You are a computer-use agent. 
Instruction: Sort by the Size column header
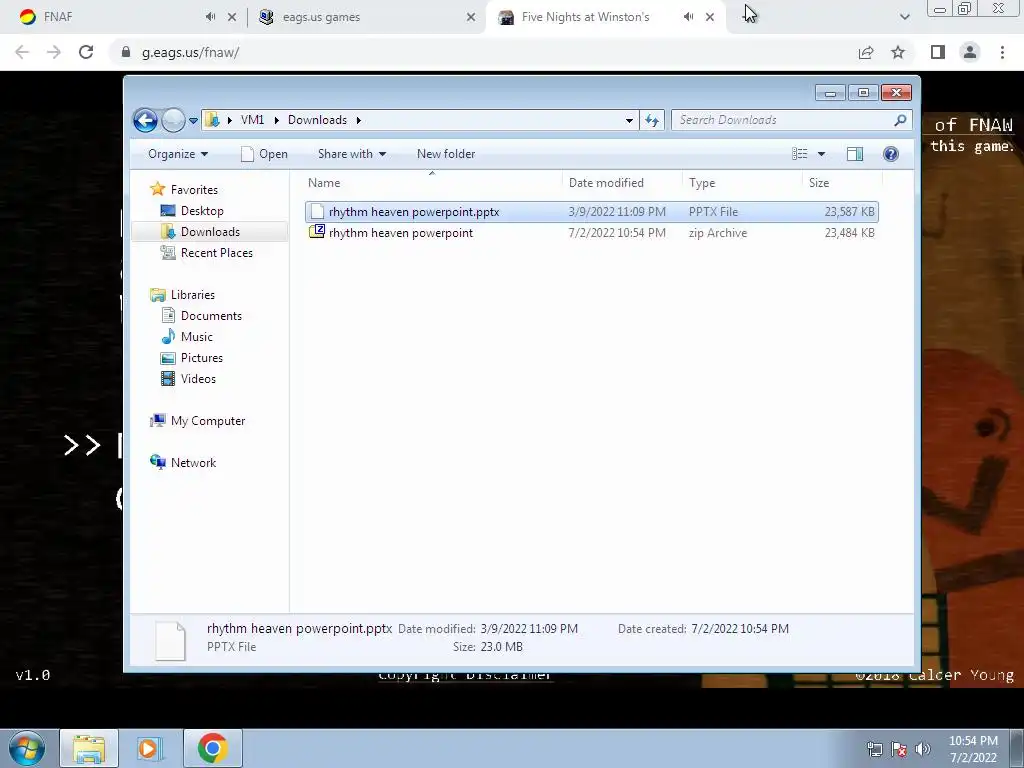click(x=842, y=183)
